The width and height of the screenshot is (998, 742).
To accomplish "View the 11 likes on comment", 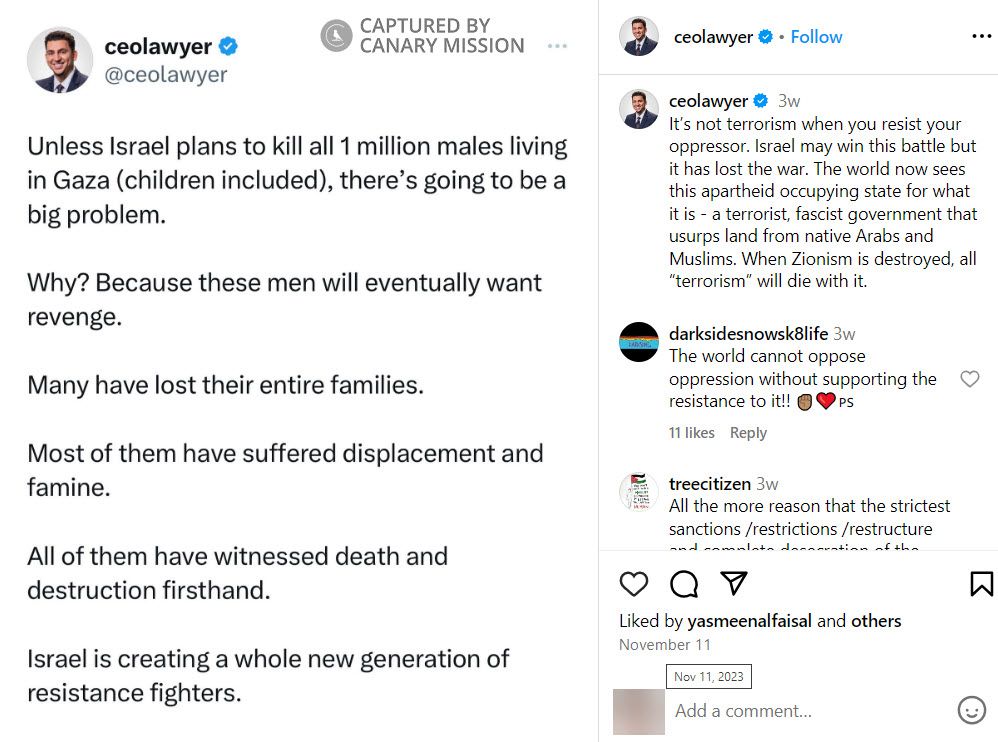I will coord(691,433).
